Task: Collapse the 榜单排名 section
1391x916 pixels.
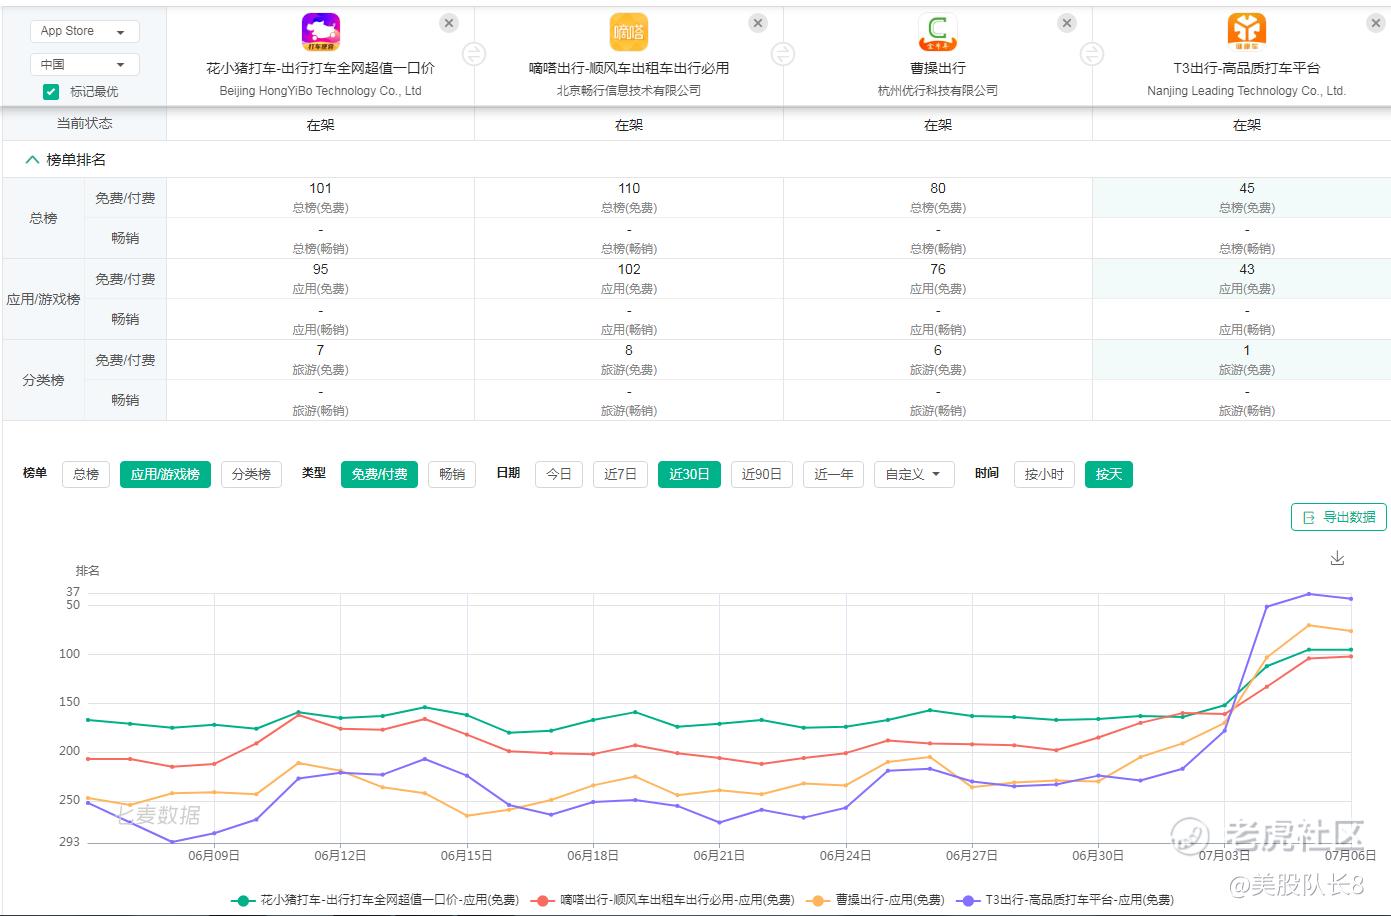Action: (x=32, y=160)
